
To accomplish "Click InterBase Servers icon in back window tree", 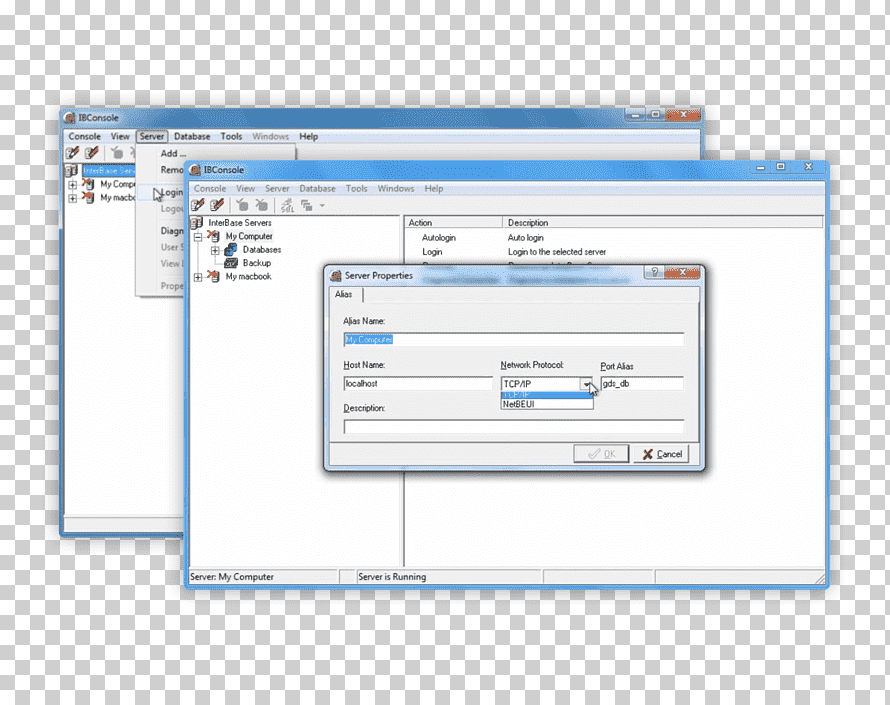I will 72,170.
